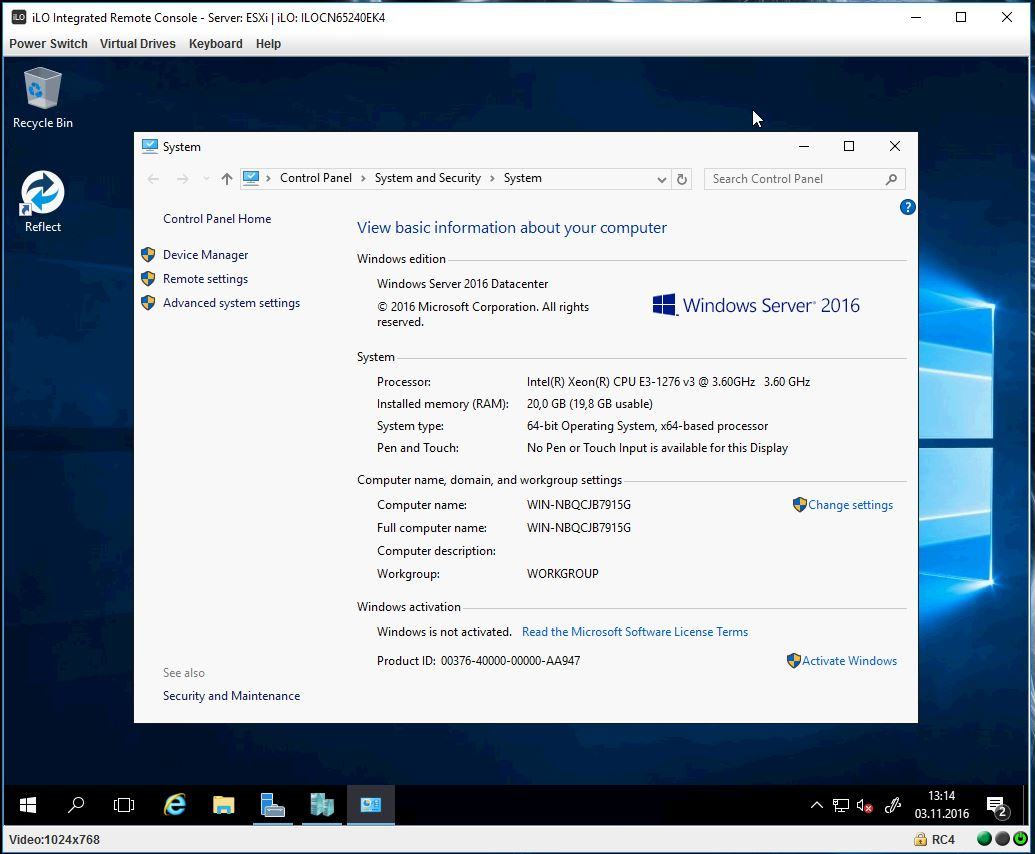
Task: Launch the Reflect desktop shortcut
Action: pos(42,201)
